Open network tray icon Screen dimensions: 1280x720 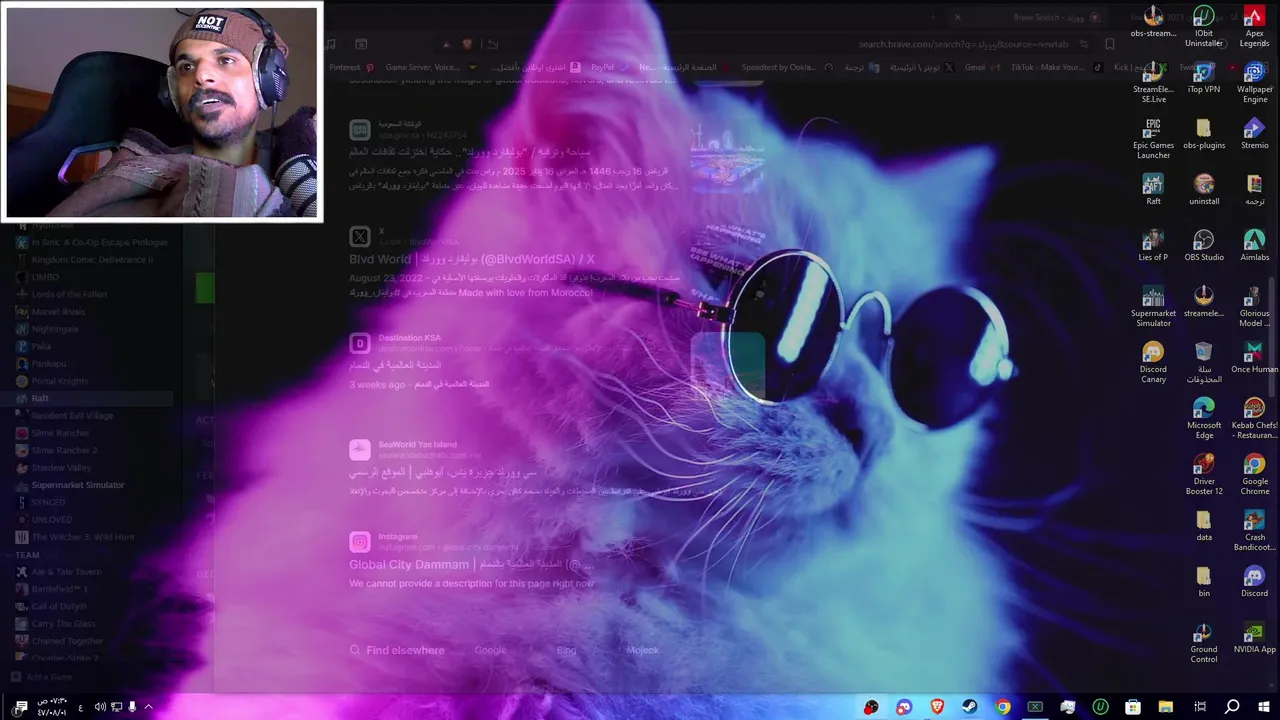pyautogui.click(x=116, y=707)
